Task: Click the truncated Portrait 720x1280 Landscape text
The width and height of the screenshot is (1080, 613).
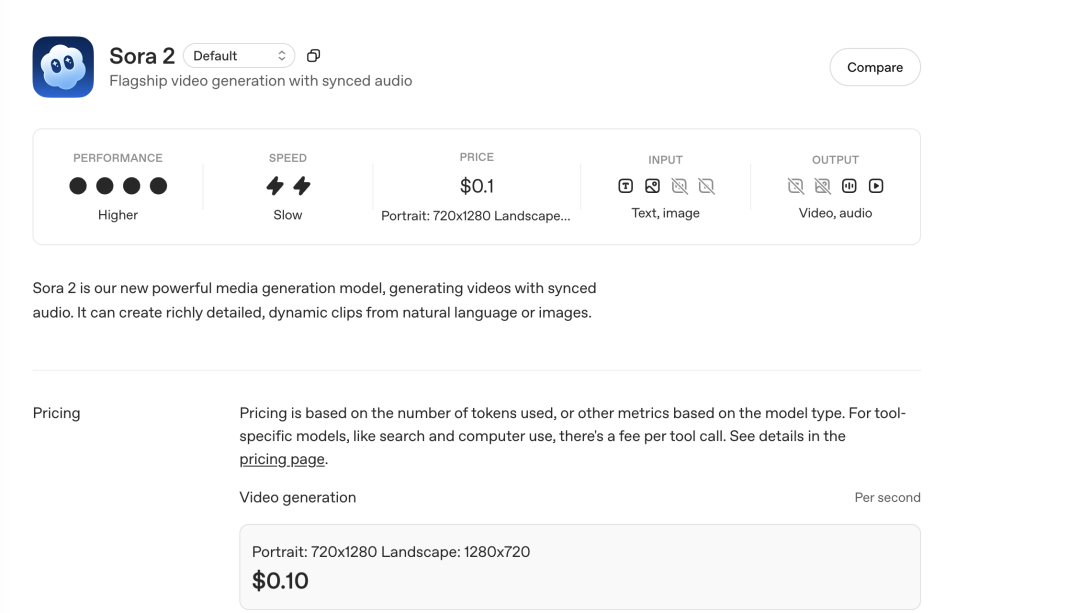Action: pyautogui.click(x=476, y=215)
